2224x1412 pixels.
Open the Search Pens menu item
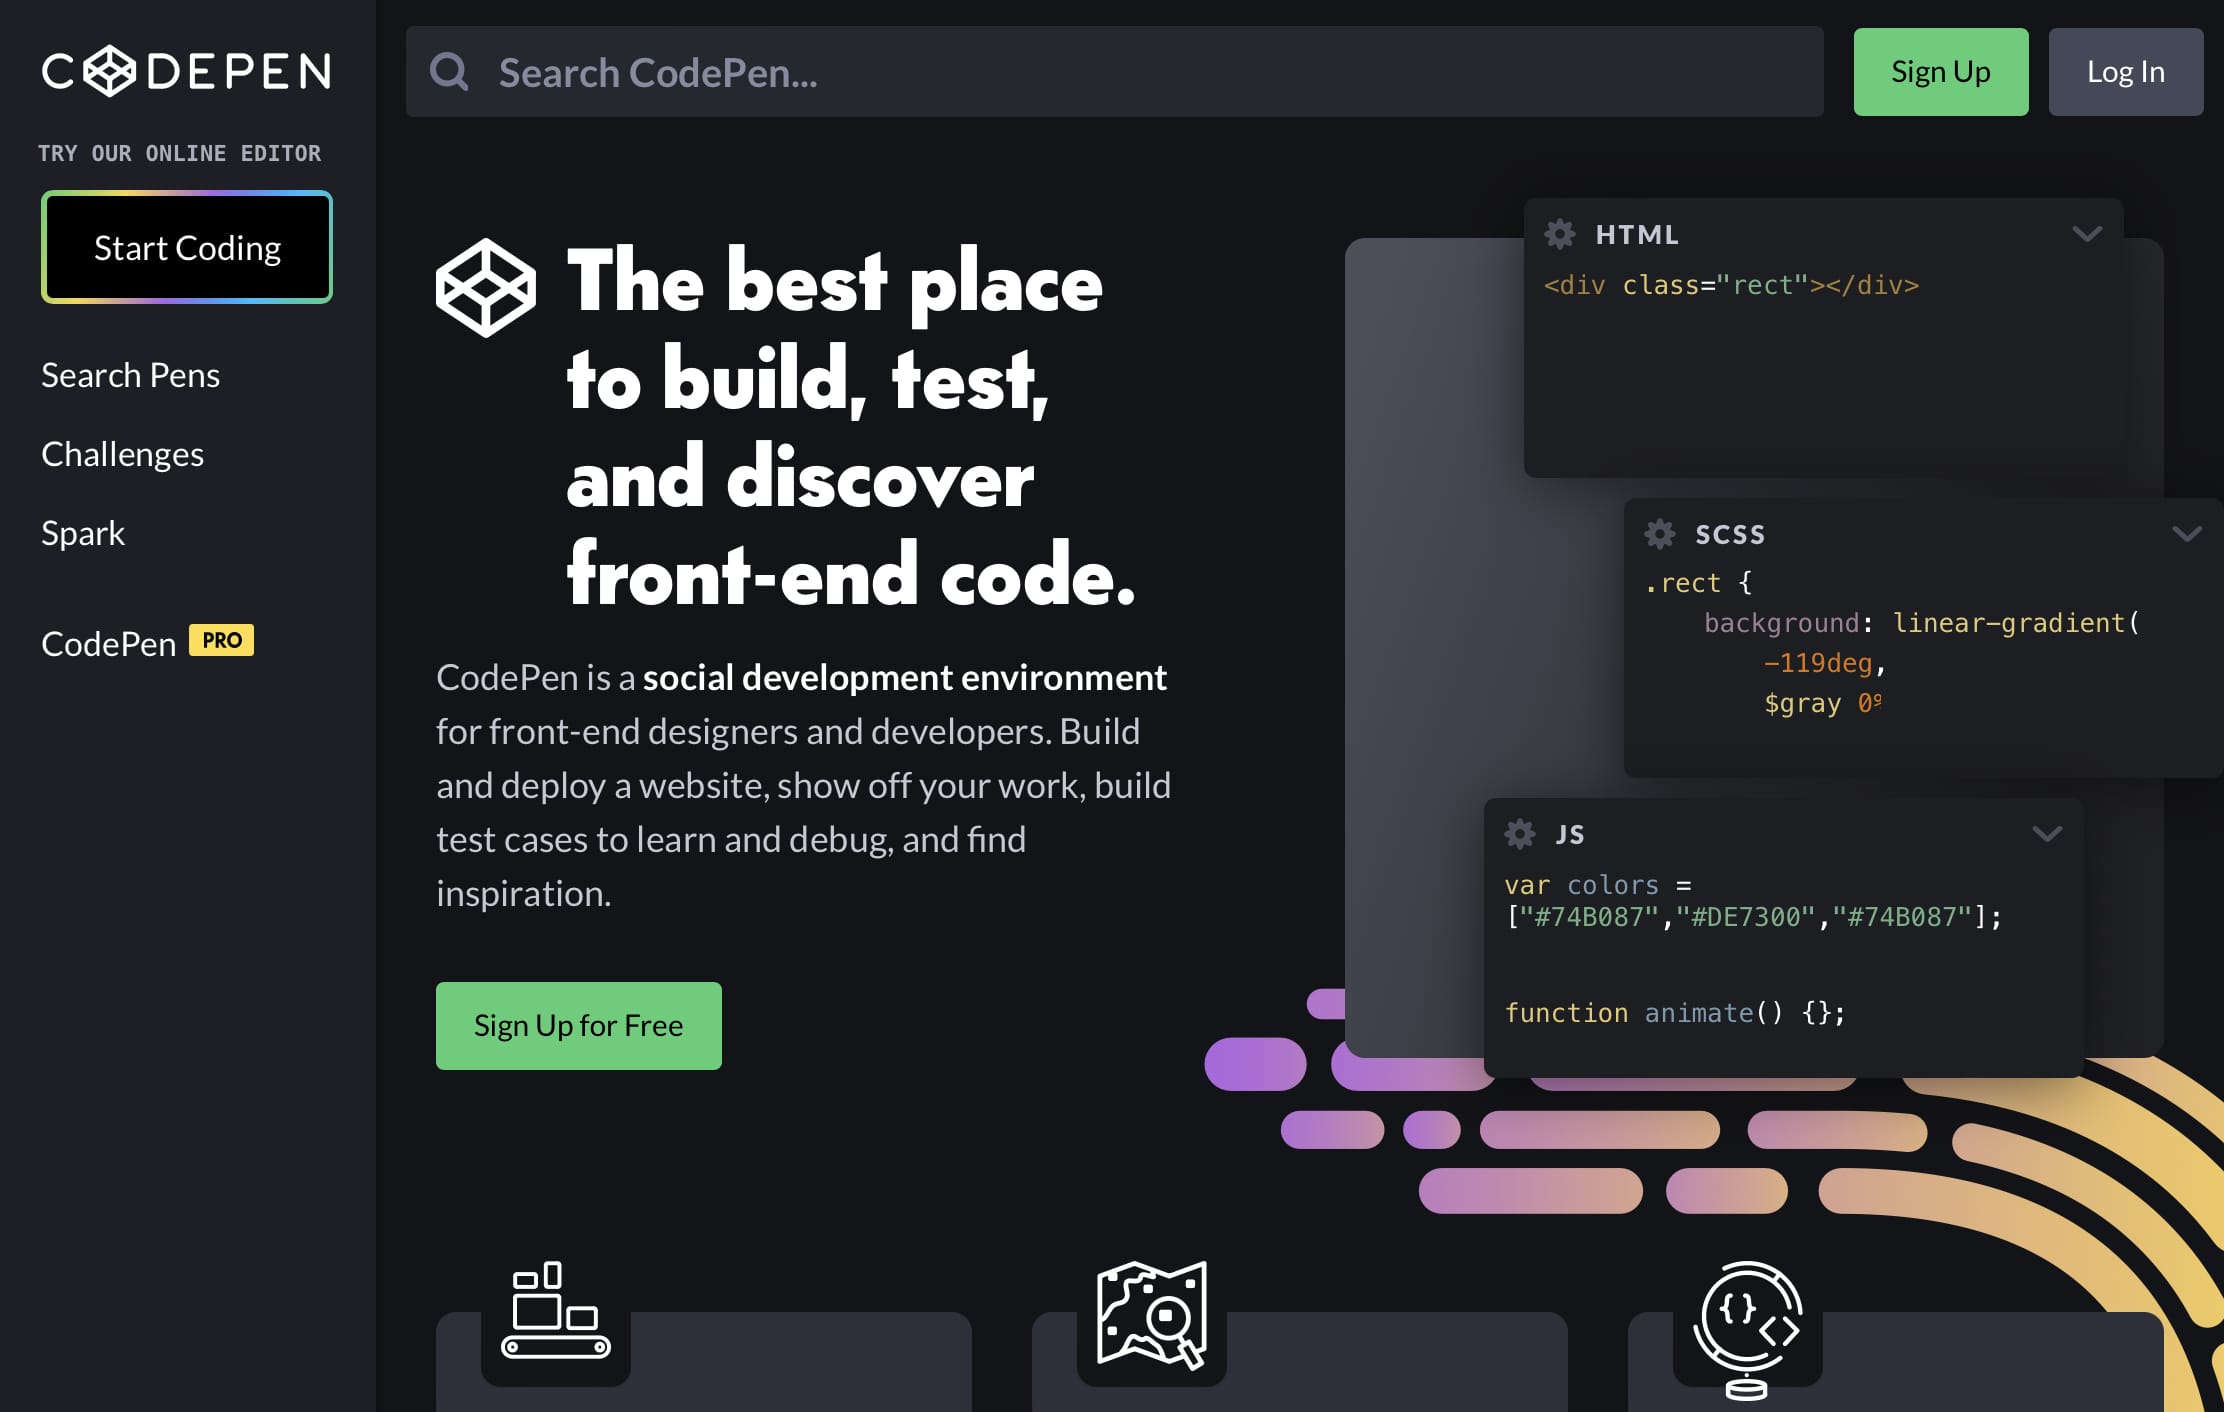coord(128,374)
